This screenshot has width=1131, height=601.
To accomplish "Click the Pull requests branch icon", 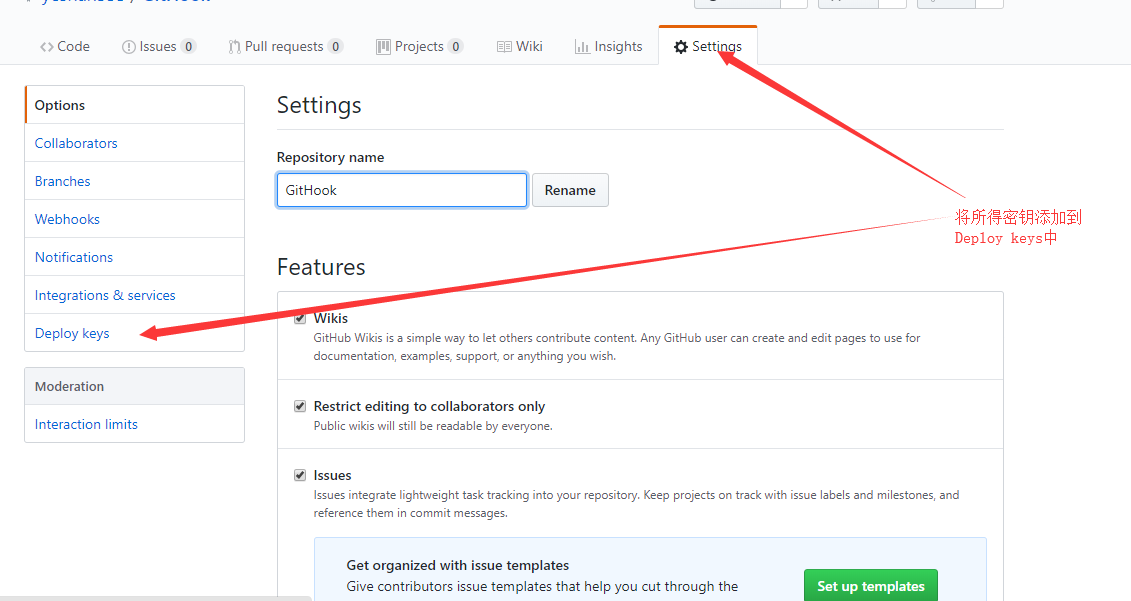I will pyautogui.click(x=234, y=47).
